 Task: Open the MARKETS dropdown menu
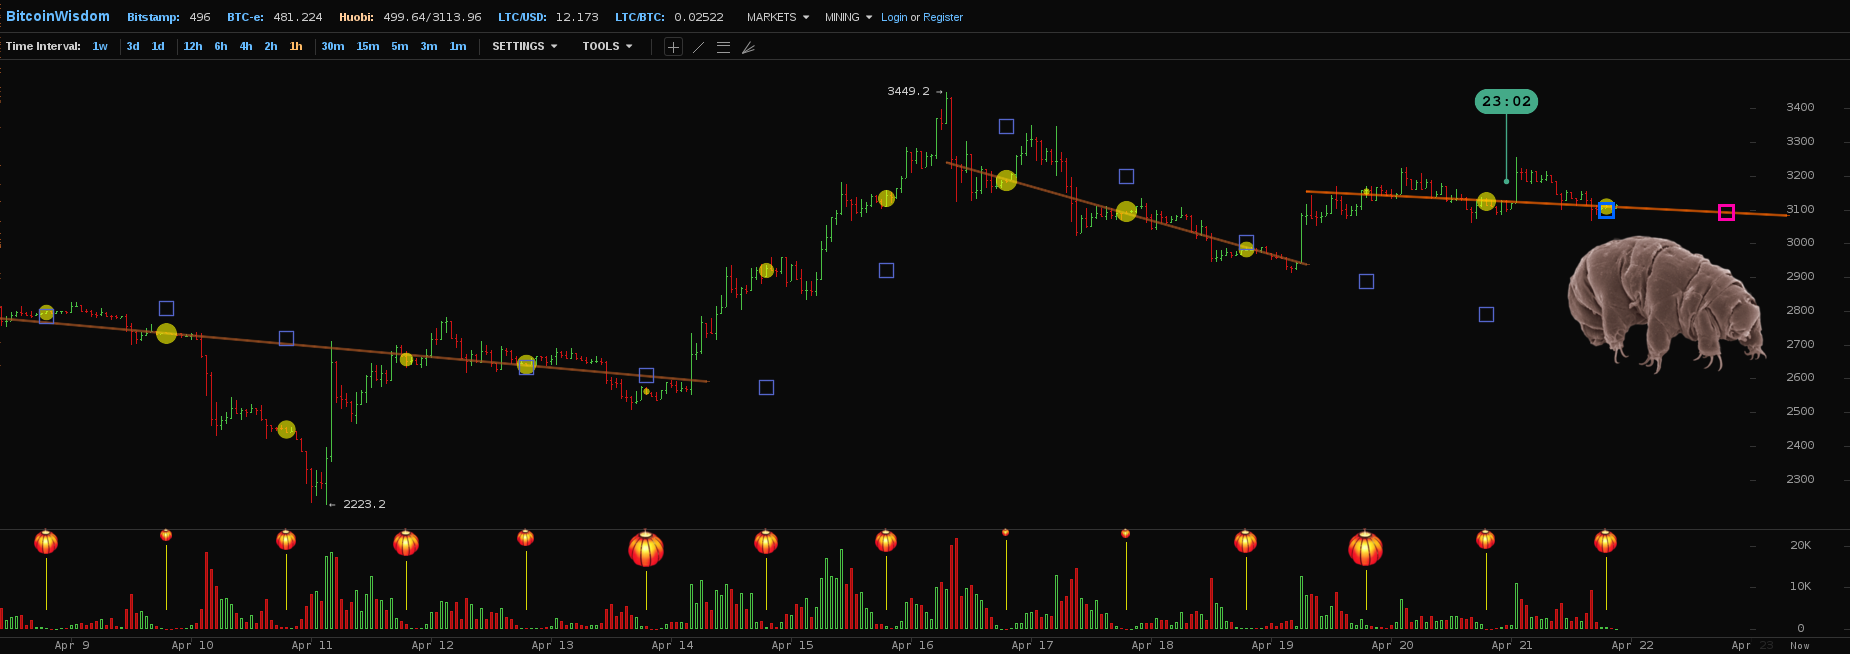pos(777,17)
